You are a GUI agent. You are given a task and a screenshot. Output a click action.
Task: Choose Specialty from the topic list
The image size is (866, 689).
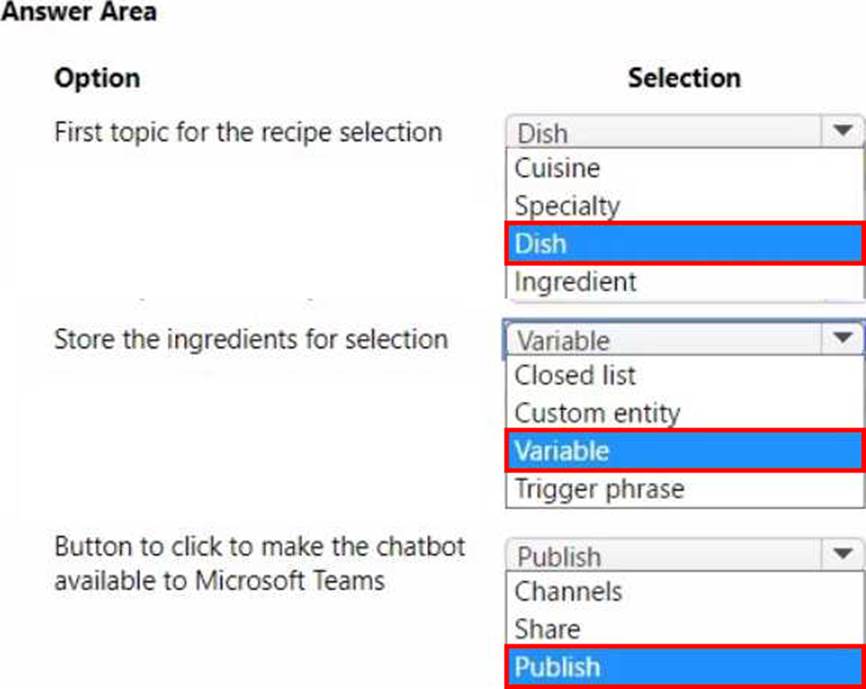(567, 206)
